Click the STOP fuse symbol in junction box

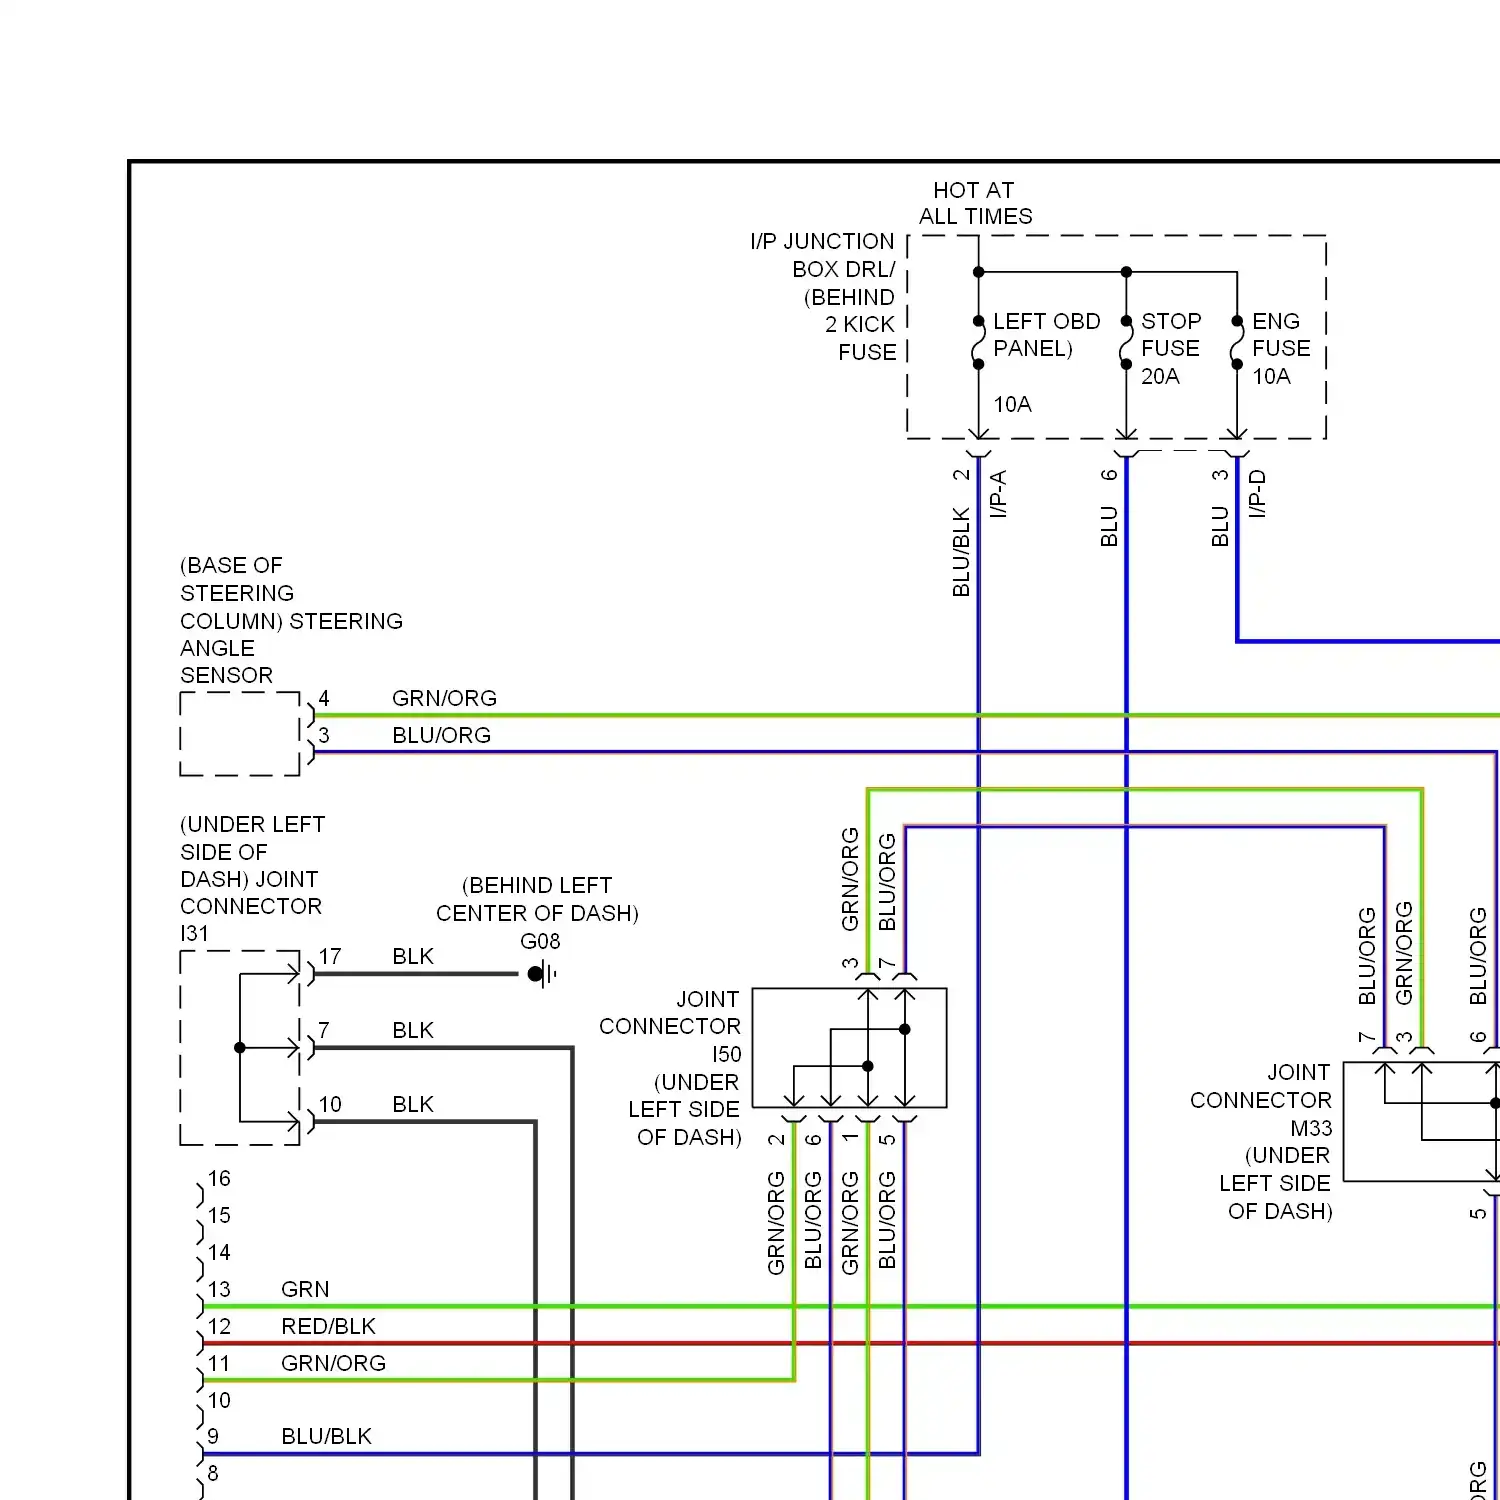[1126, 343]
